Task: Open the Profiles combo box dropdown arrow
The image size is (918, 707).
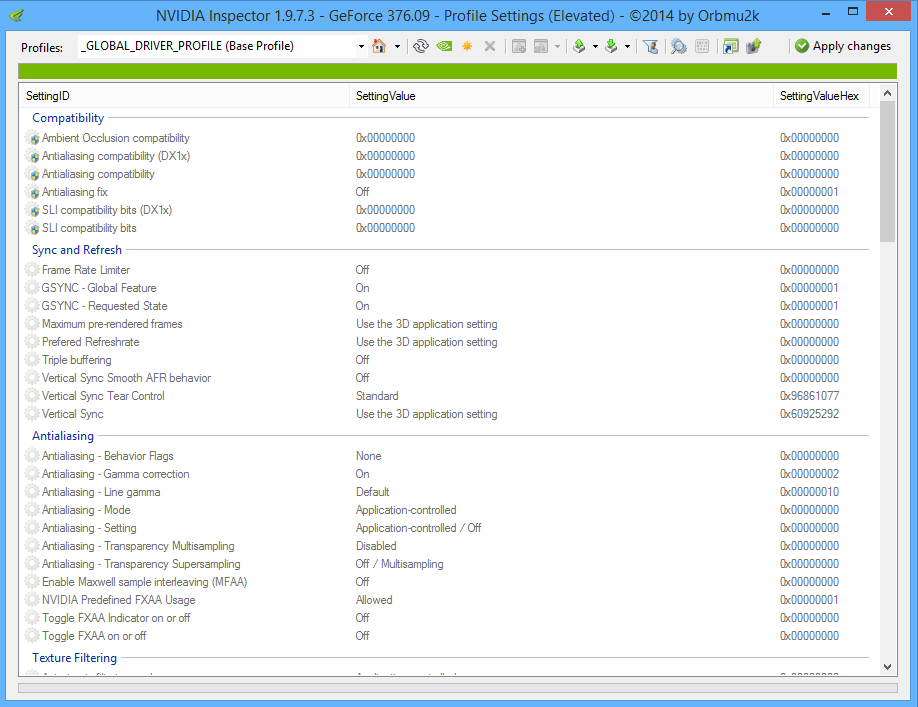Action: tap(361, 46)
